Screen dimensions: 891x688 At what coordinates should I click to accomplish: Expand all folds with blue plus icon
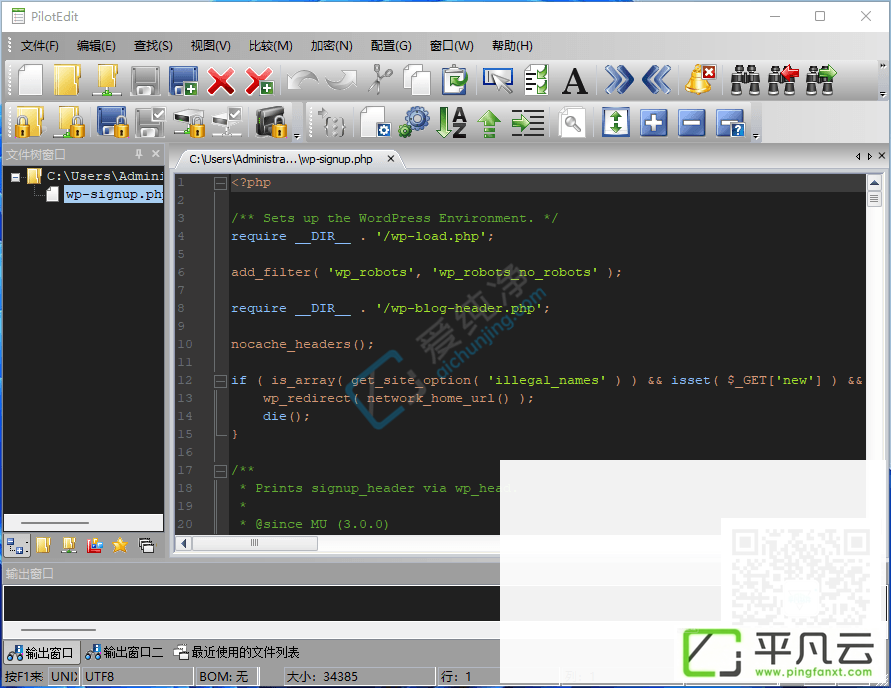[654, 122]
